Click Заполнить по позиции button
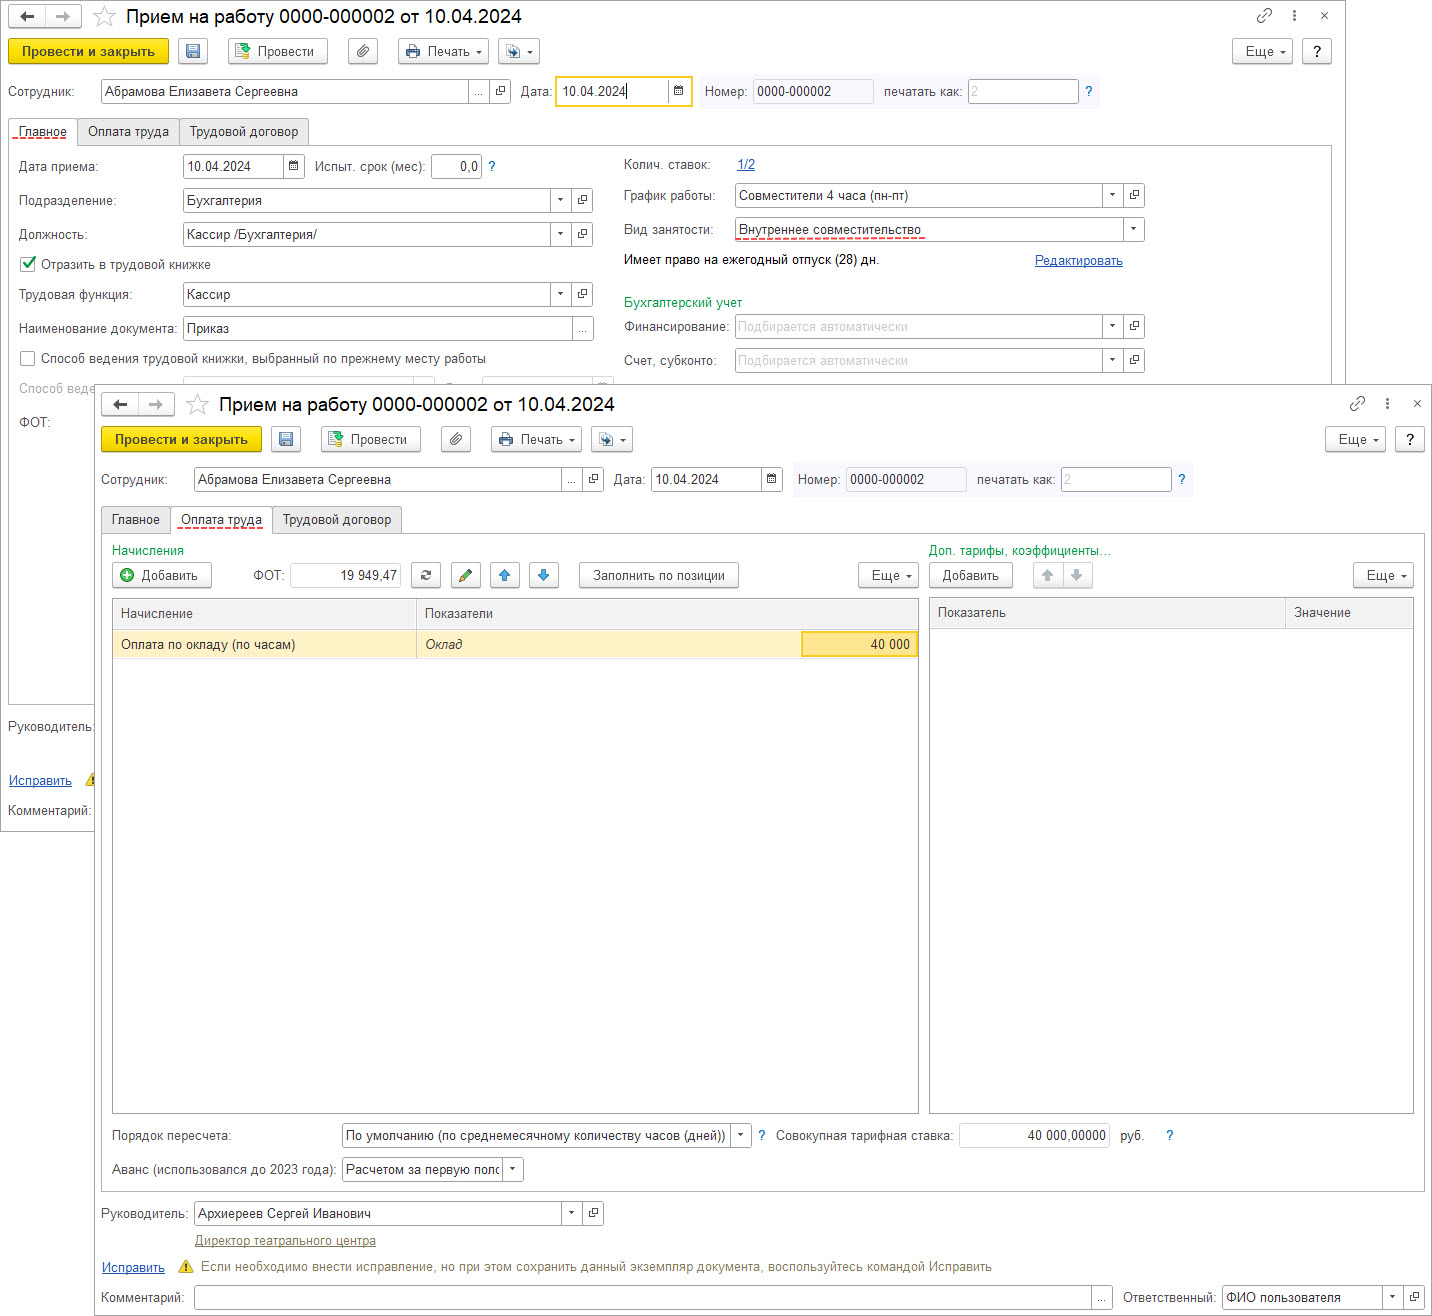The height and width of the screenshot is (1316, 1432). coord(659,575)
